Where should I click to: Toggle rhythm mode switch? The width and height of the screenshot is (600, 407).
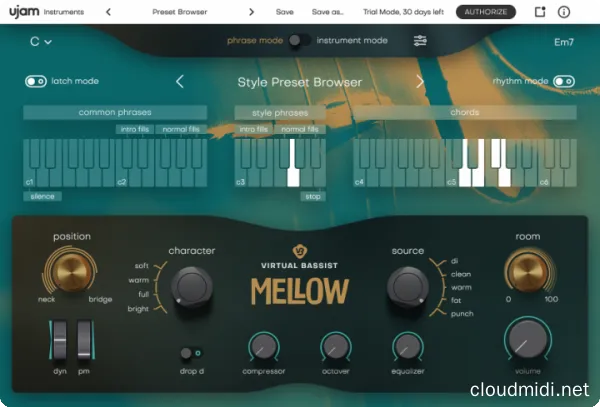pos(564,81)
